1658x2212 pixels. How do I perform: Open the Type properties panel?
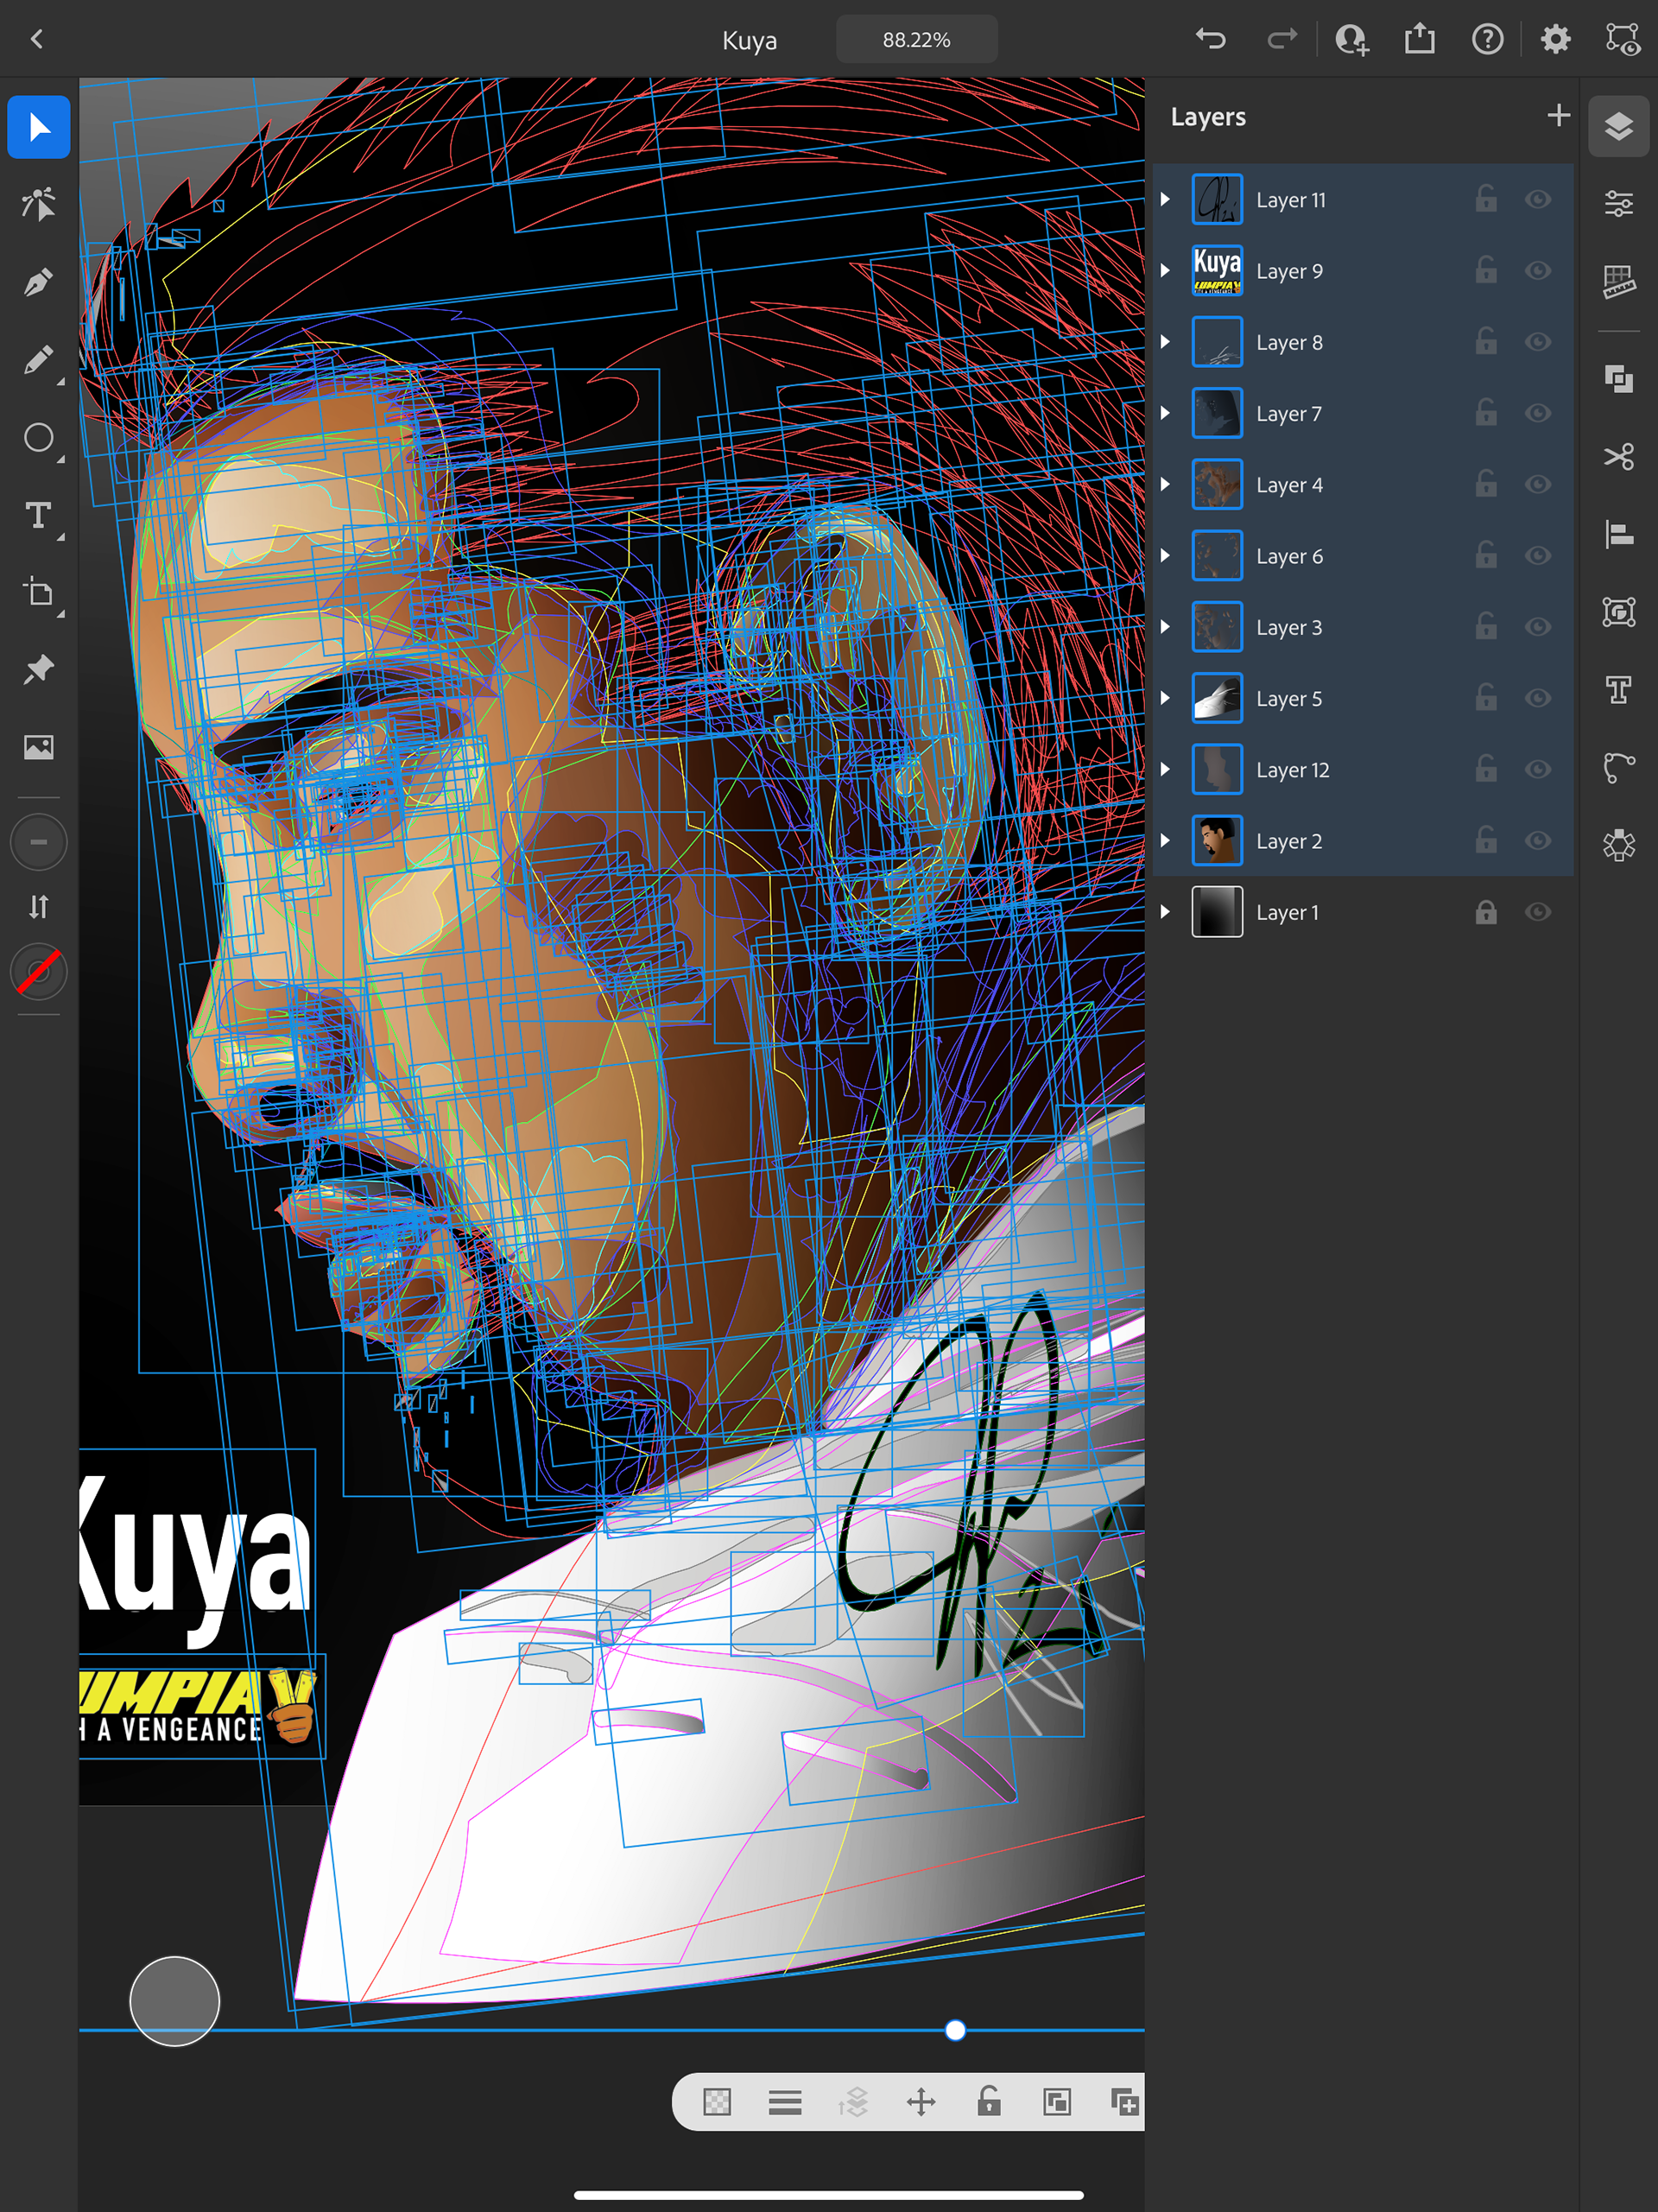point(1619,690)
